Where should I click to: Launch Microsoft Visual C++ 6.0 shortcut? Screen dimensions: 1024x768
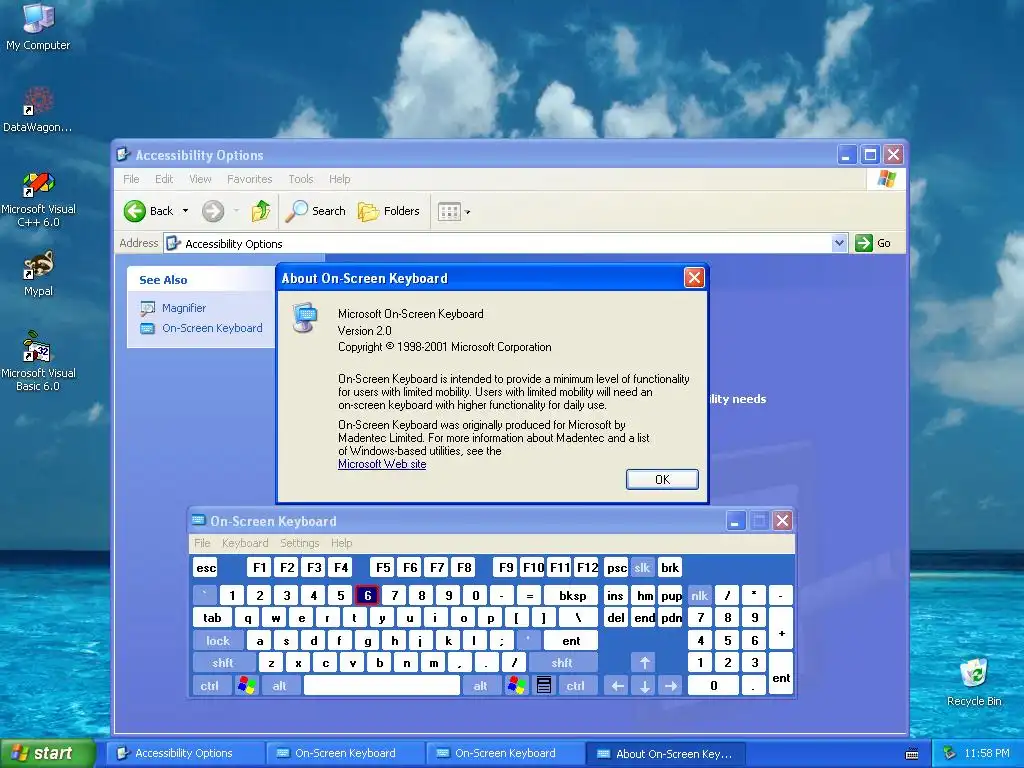[x=38, y=199]
